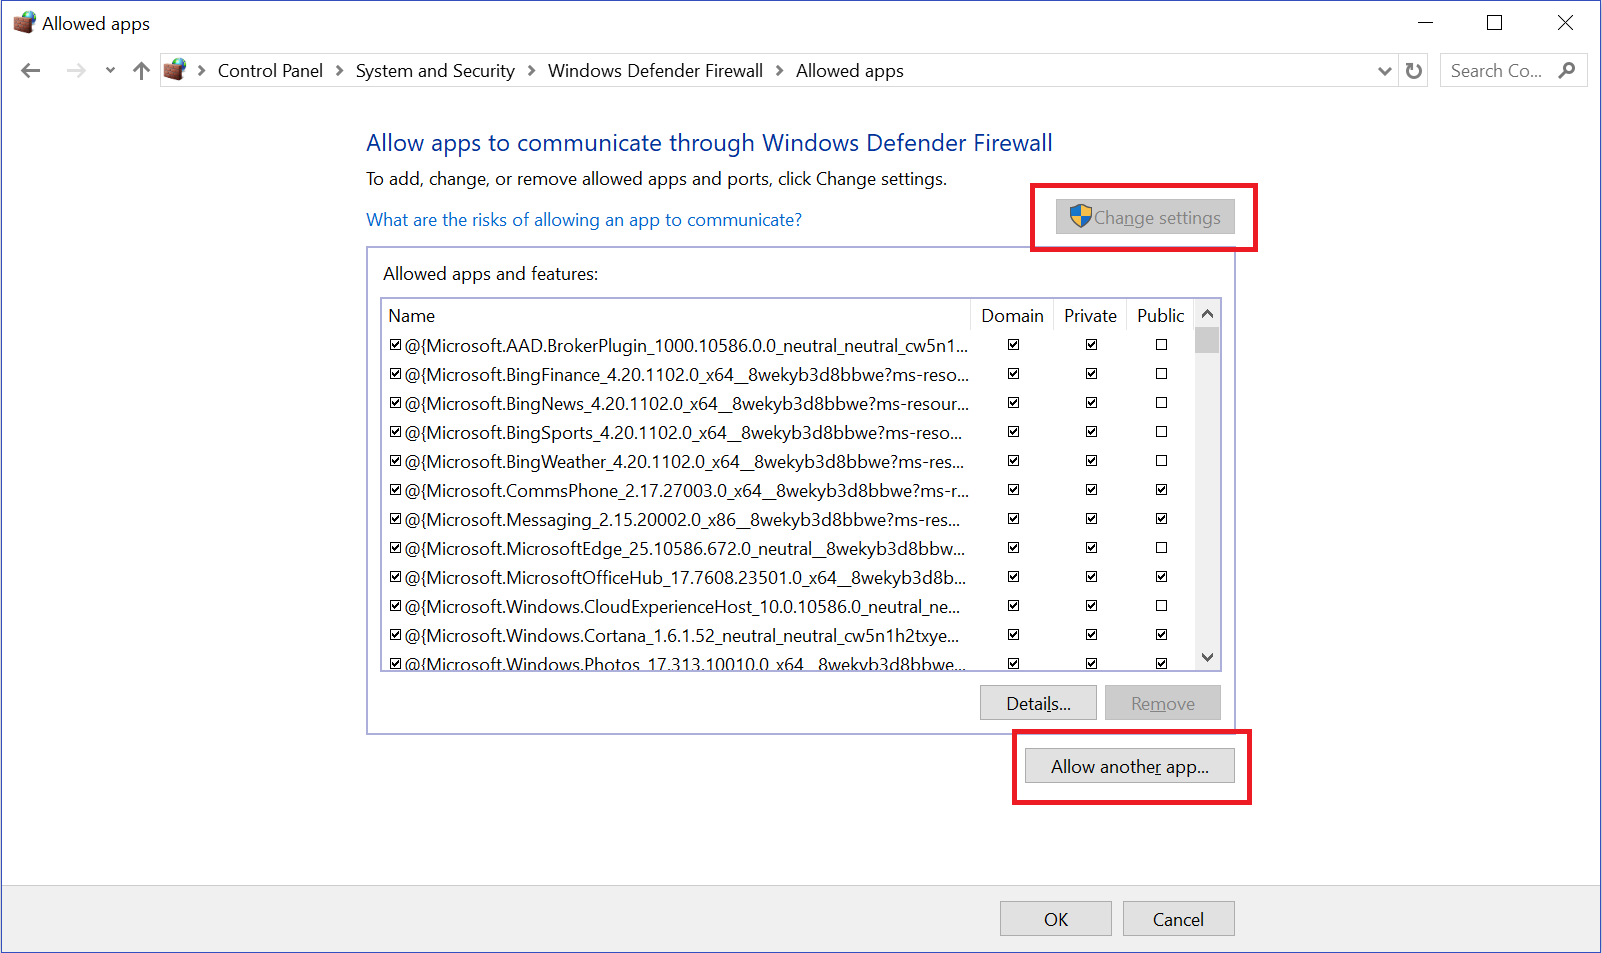This screenshot has width=1602, height=953.
Task: Open the recent locations dropdown arrow
Action: pyautogui.click(x=110, y=71)
